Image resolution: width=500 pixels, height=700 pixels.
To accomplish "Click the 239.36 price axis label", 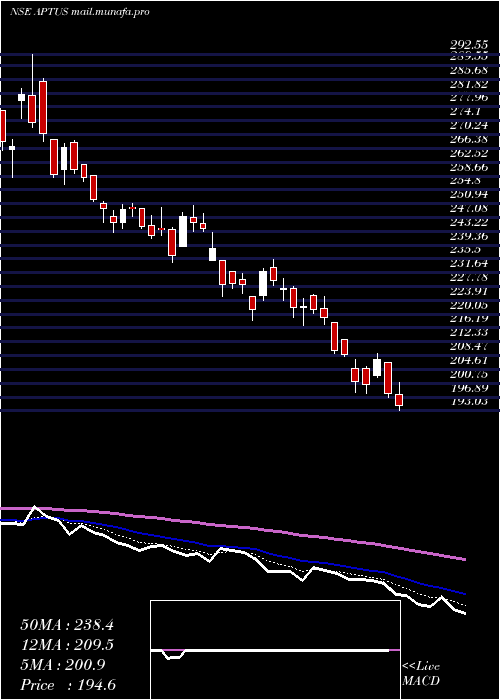I will [469, 236].
